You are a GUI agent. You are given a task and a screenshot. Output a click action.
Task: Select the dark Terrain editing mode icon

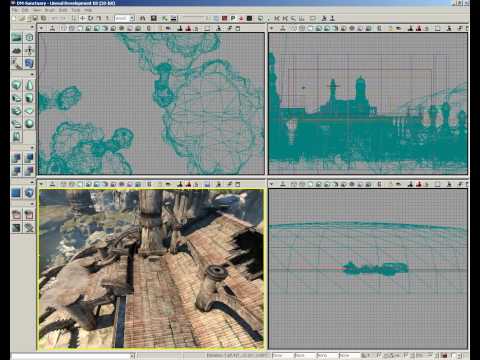point(17,50)
